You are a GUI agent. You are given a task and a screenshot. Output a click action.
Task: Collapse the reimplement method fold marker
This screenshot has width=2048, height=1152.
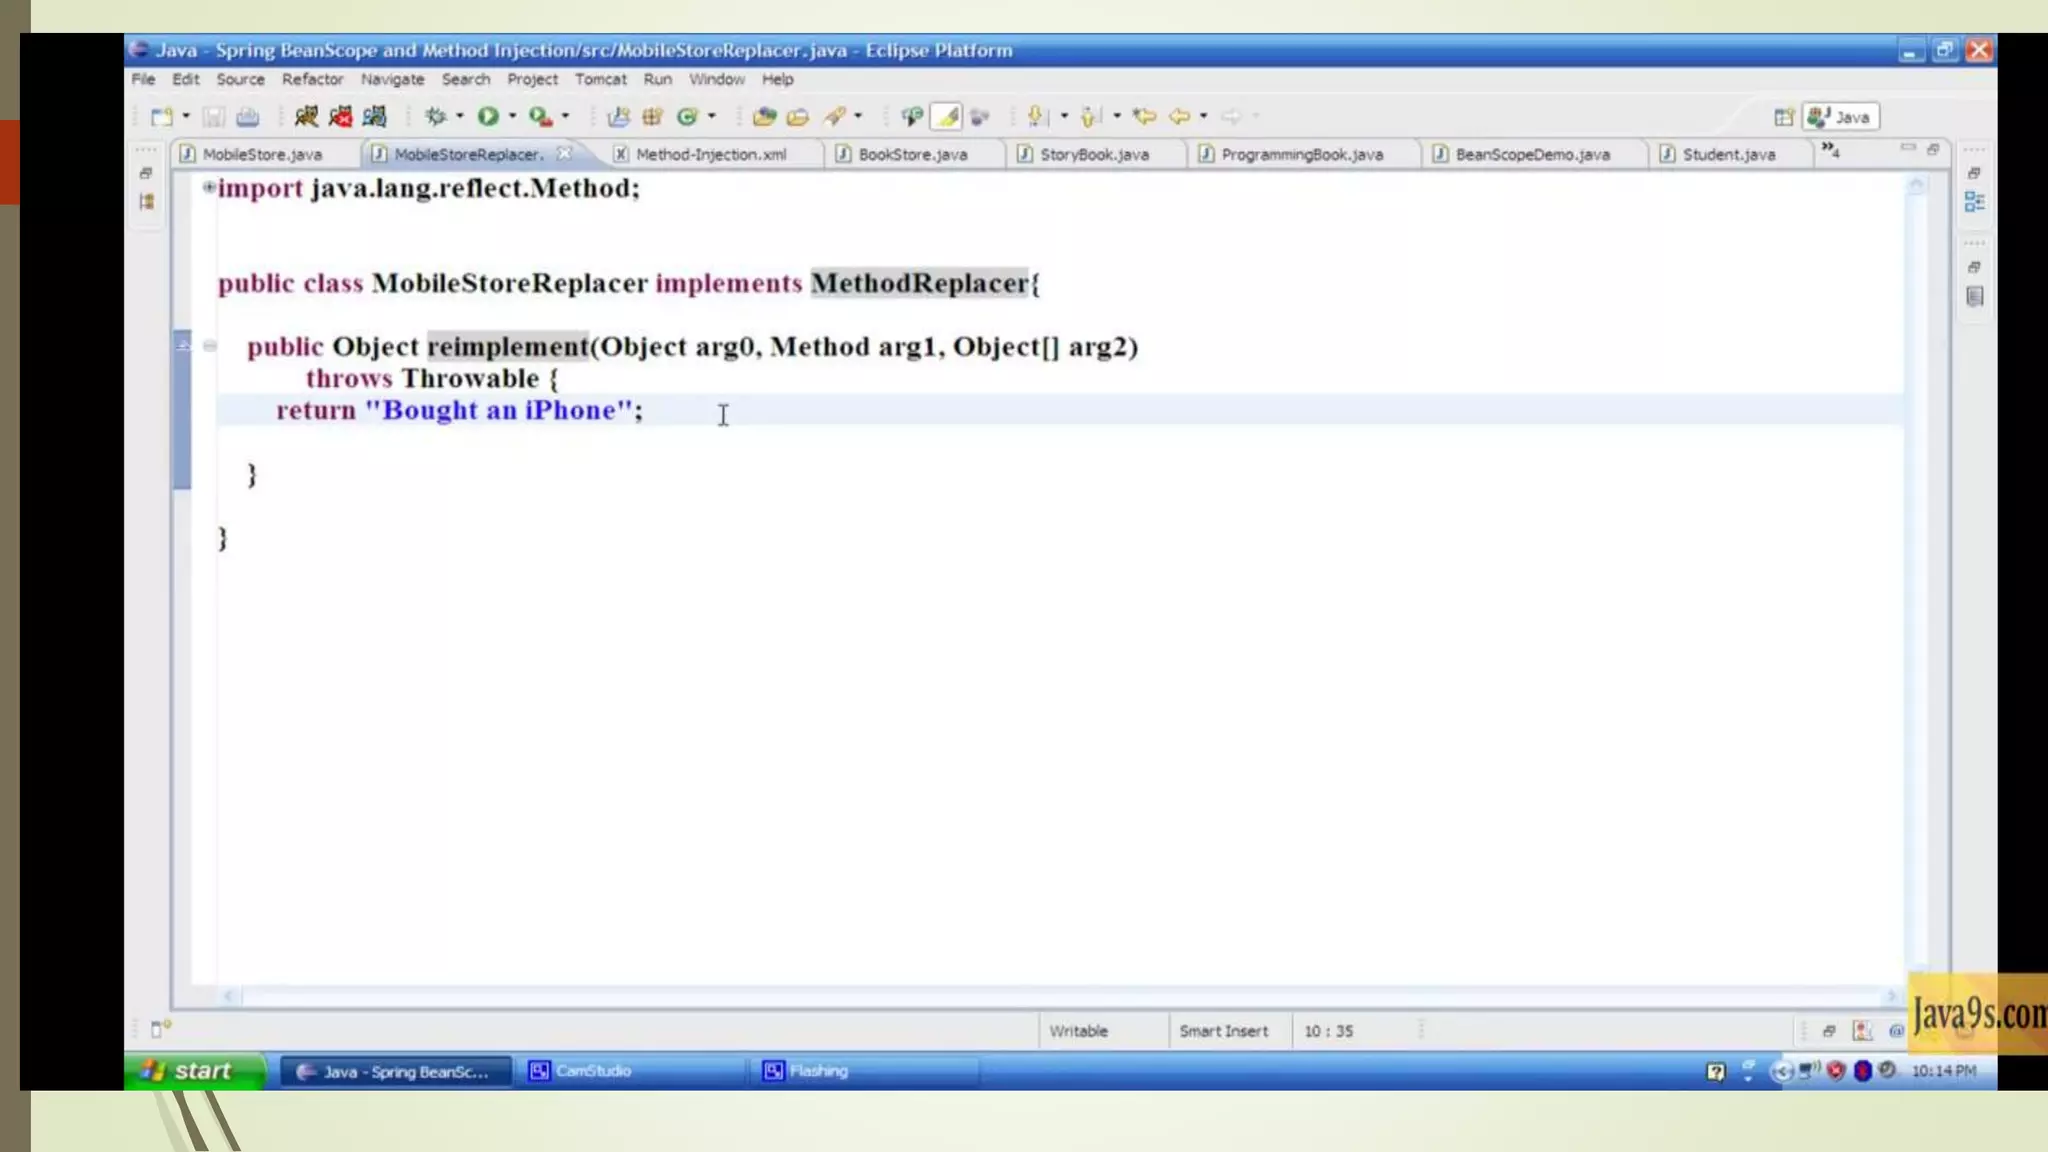pyautogui.click(x=209, y=346)
